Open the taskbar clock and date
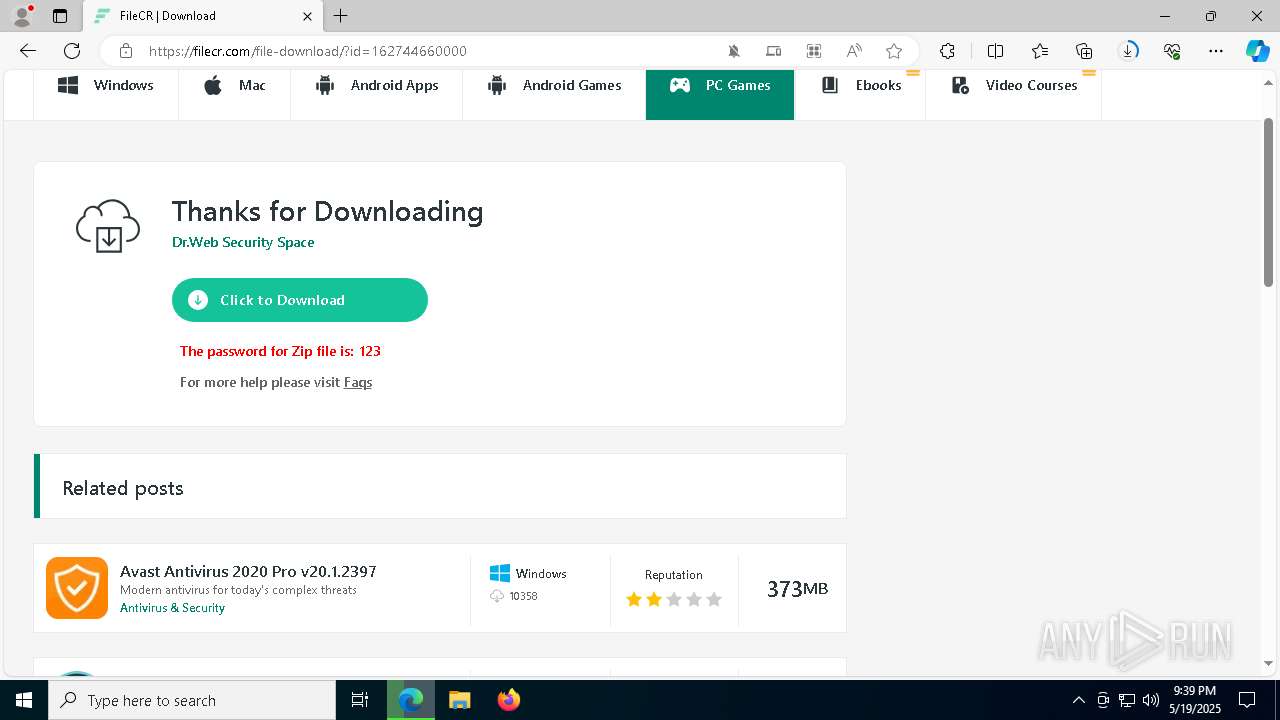1280x720 pixels. (x=1194, y=700)
